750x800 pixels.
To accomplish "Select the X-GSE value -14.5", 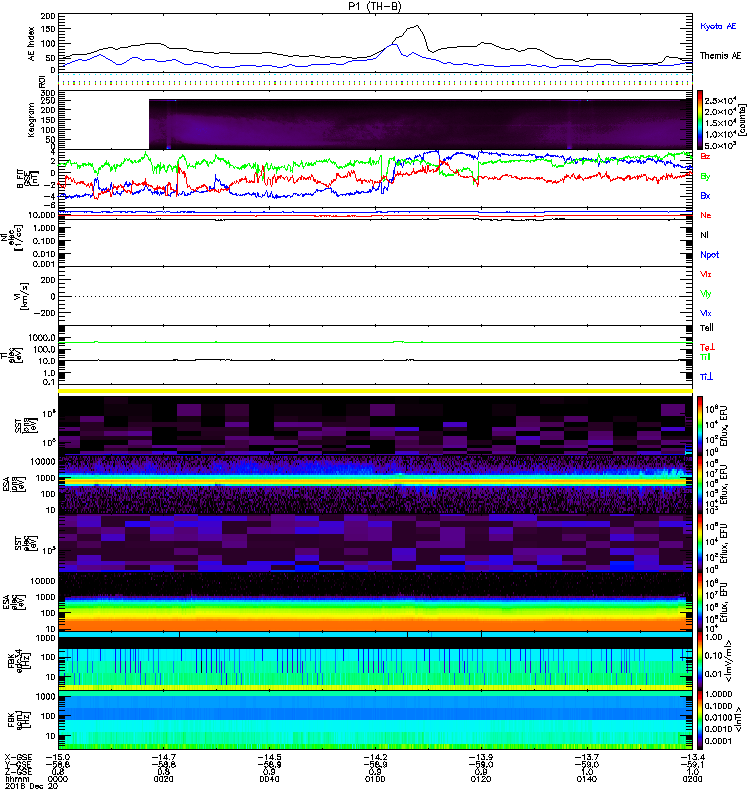I will [x=269, y=757].
